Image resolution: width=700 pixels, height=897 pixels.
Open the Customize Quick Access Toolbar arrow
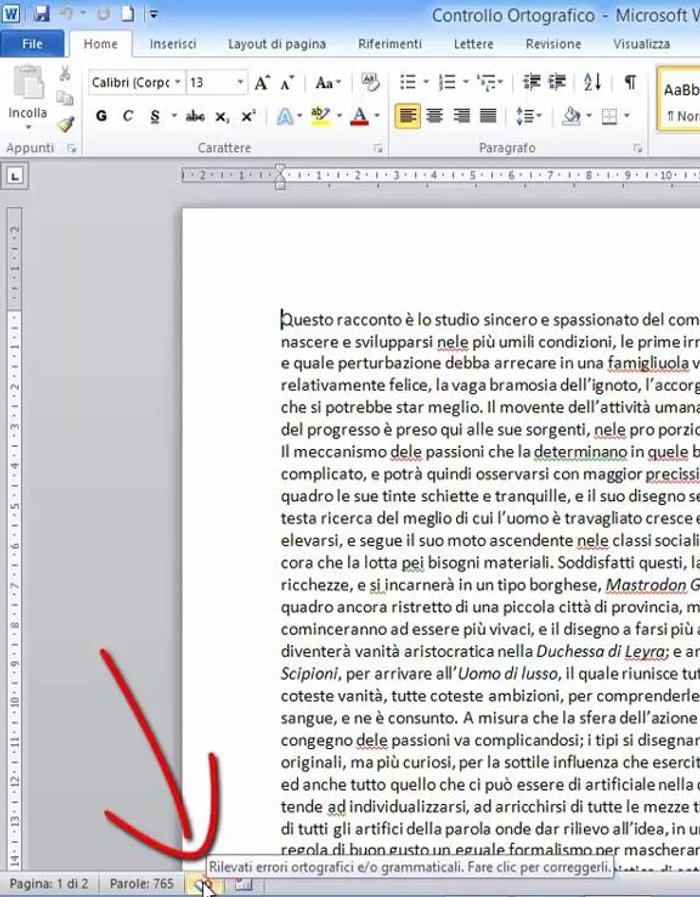(x=153, y=14)
